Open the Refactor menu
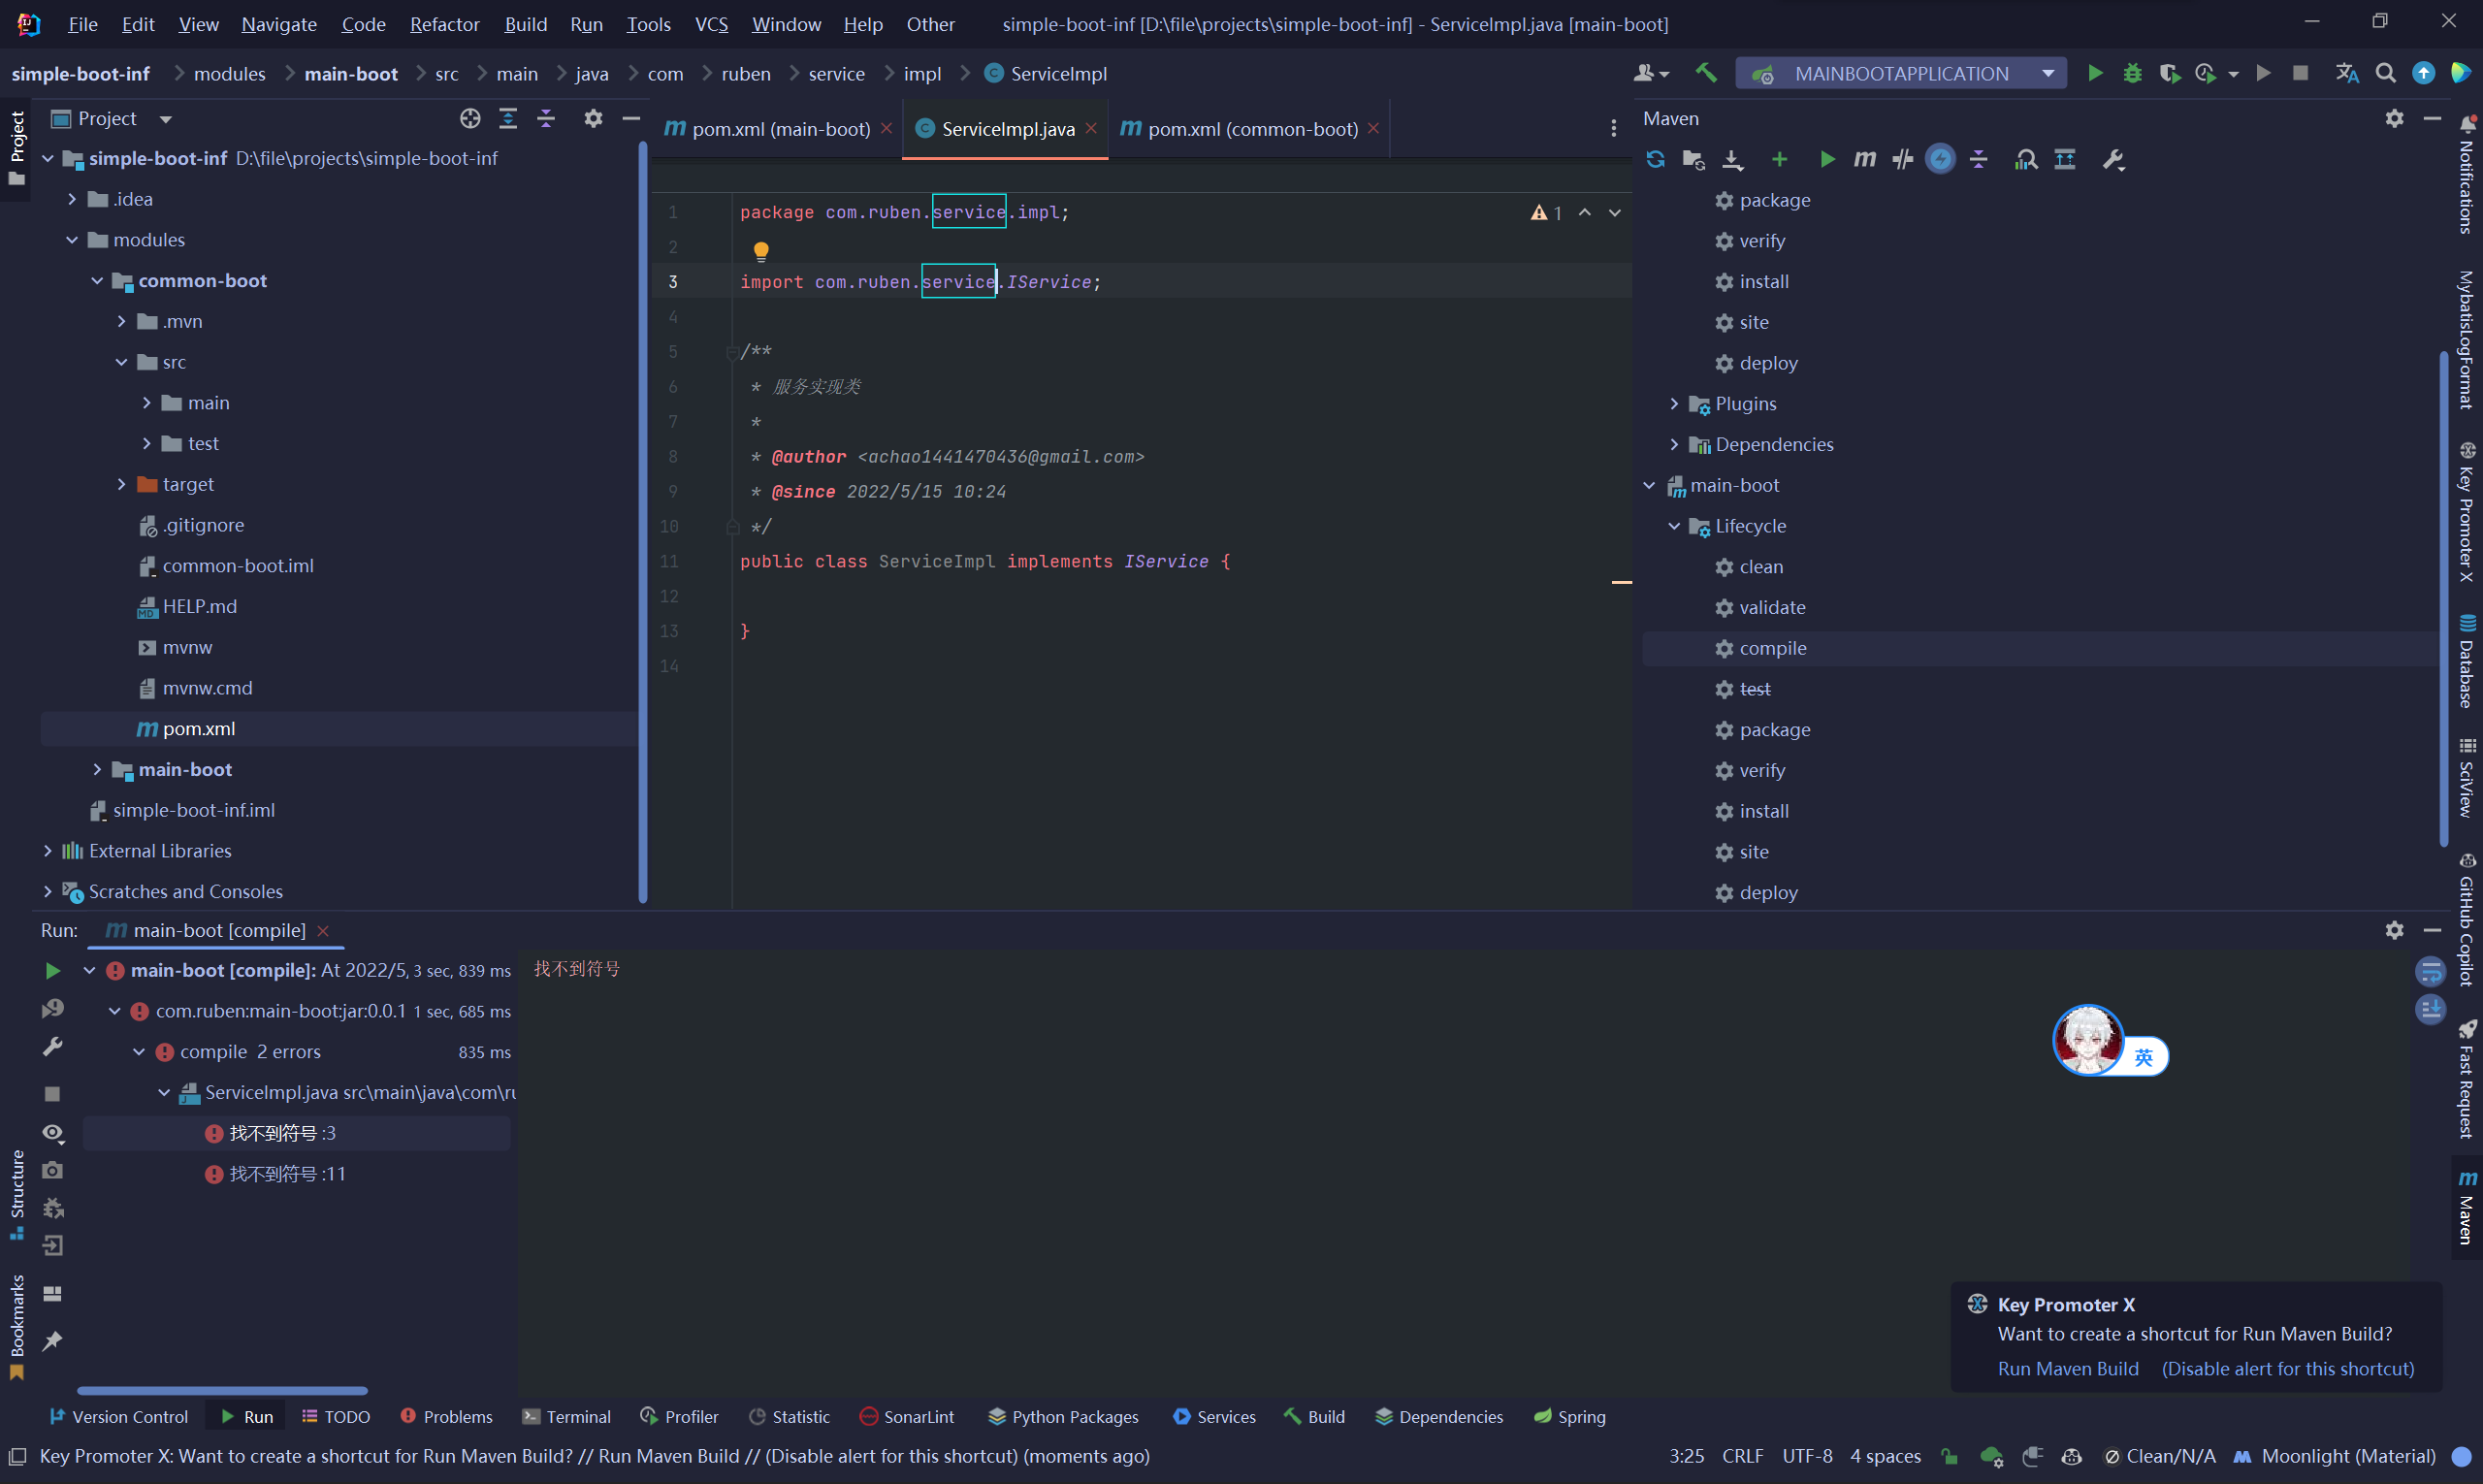 tap(444, 24)
